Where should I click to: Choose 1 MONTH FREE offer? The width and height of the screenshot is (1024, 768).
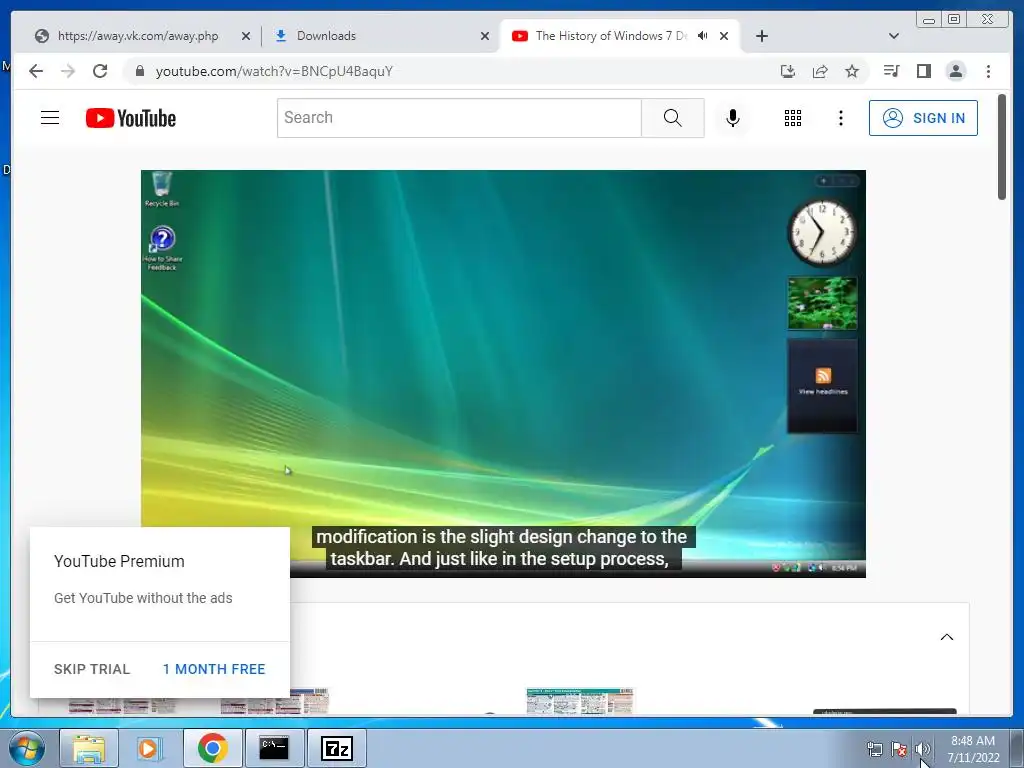[214, 669]
